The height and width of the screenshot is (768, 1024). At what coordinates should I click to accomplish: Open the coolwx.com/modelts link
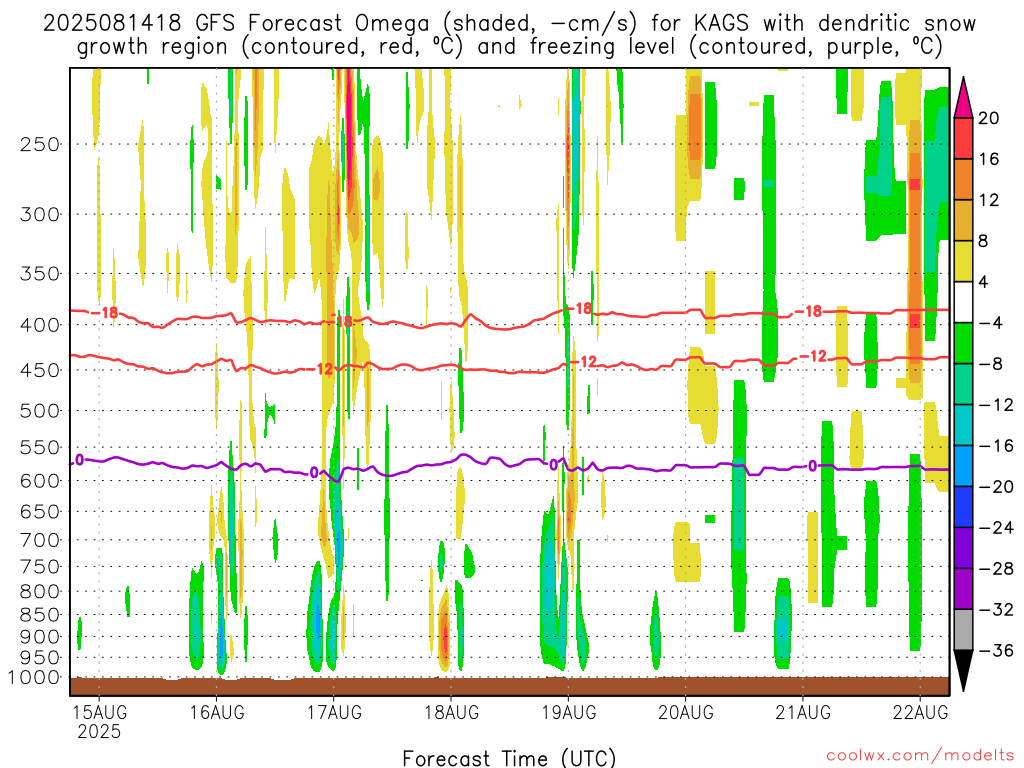(x=920, y=756)
